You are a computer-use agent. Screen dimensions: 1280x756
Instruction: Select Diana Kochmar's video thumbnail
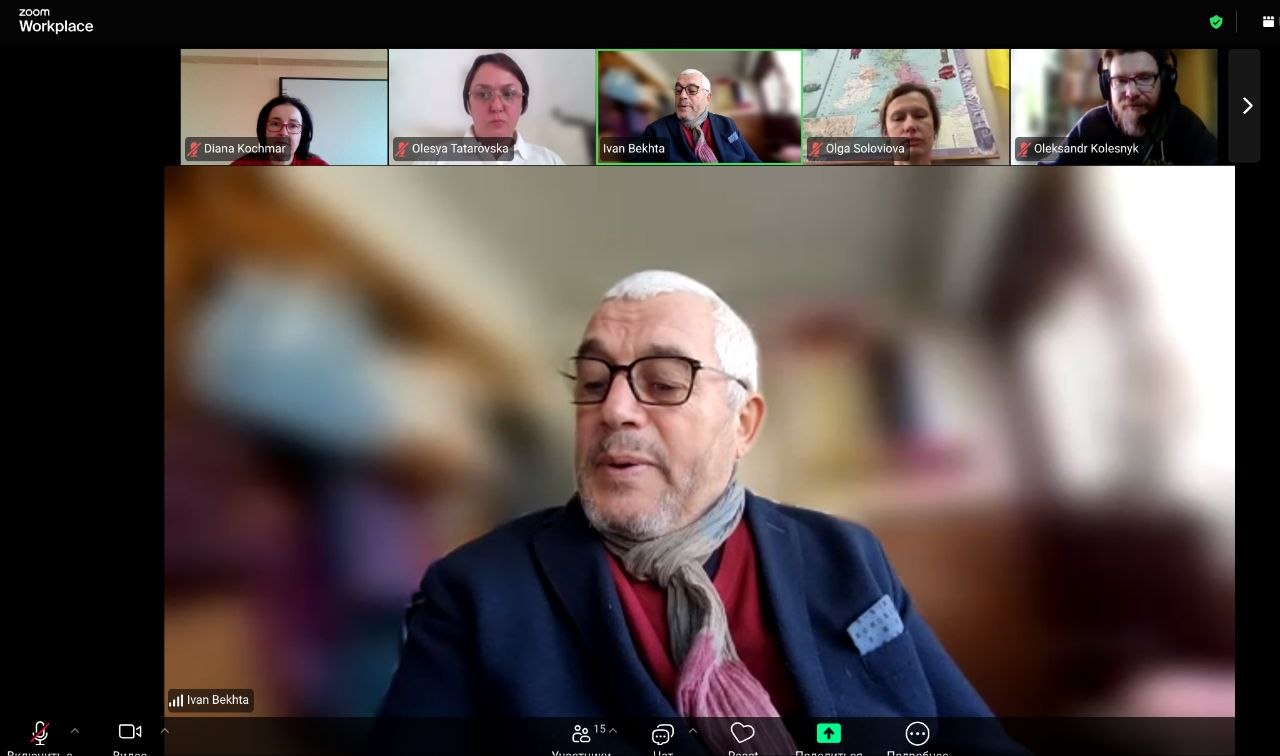tap(284, 106)
